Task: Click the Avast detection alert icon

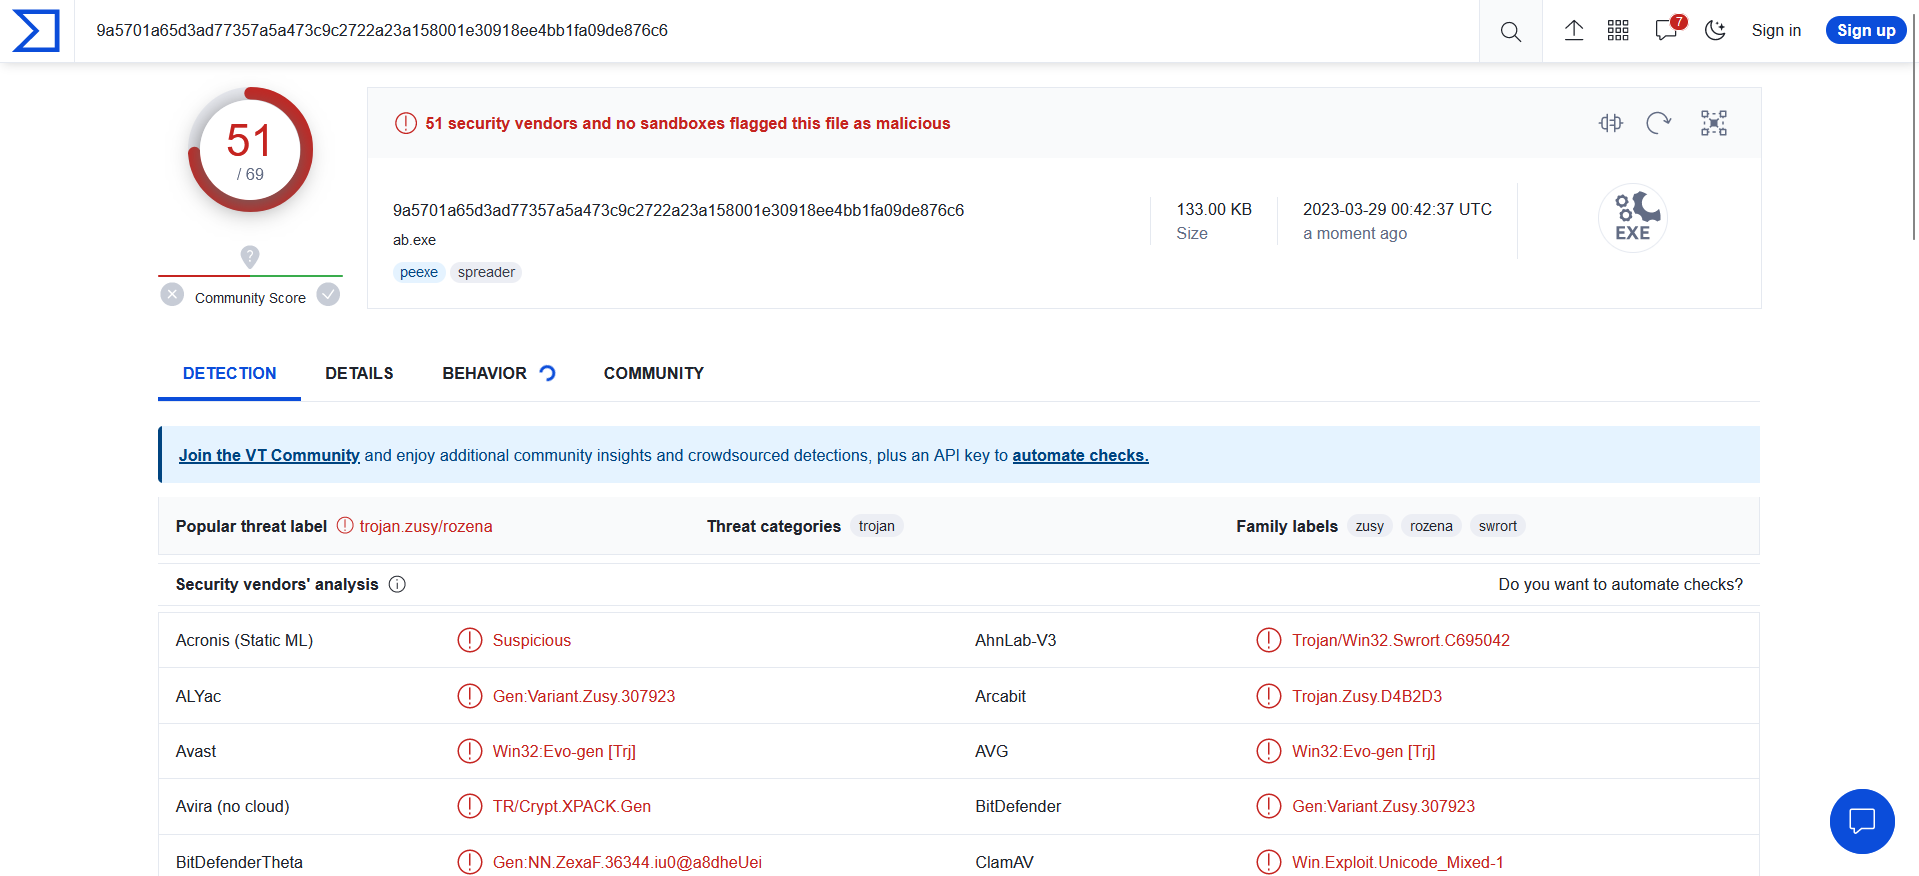Action: point(470,751)
